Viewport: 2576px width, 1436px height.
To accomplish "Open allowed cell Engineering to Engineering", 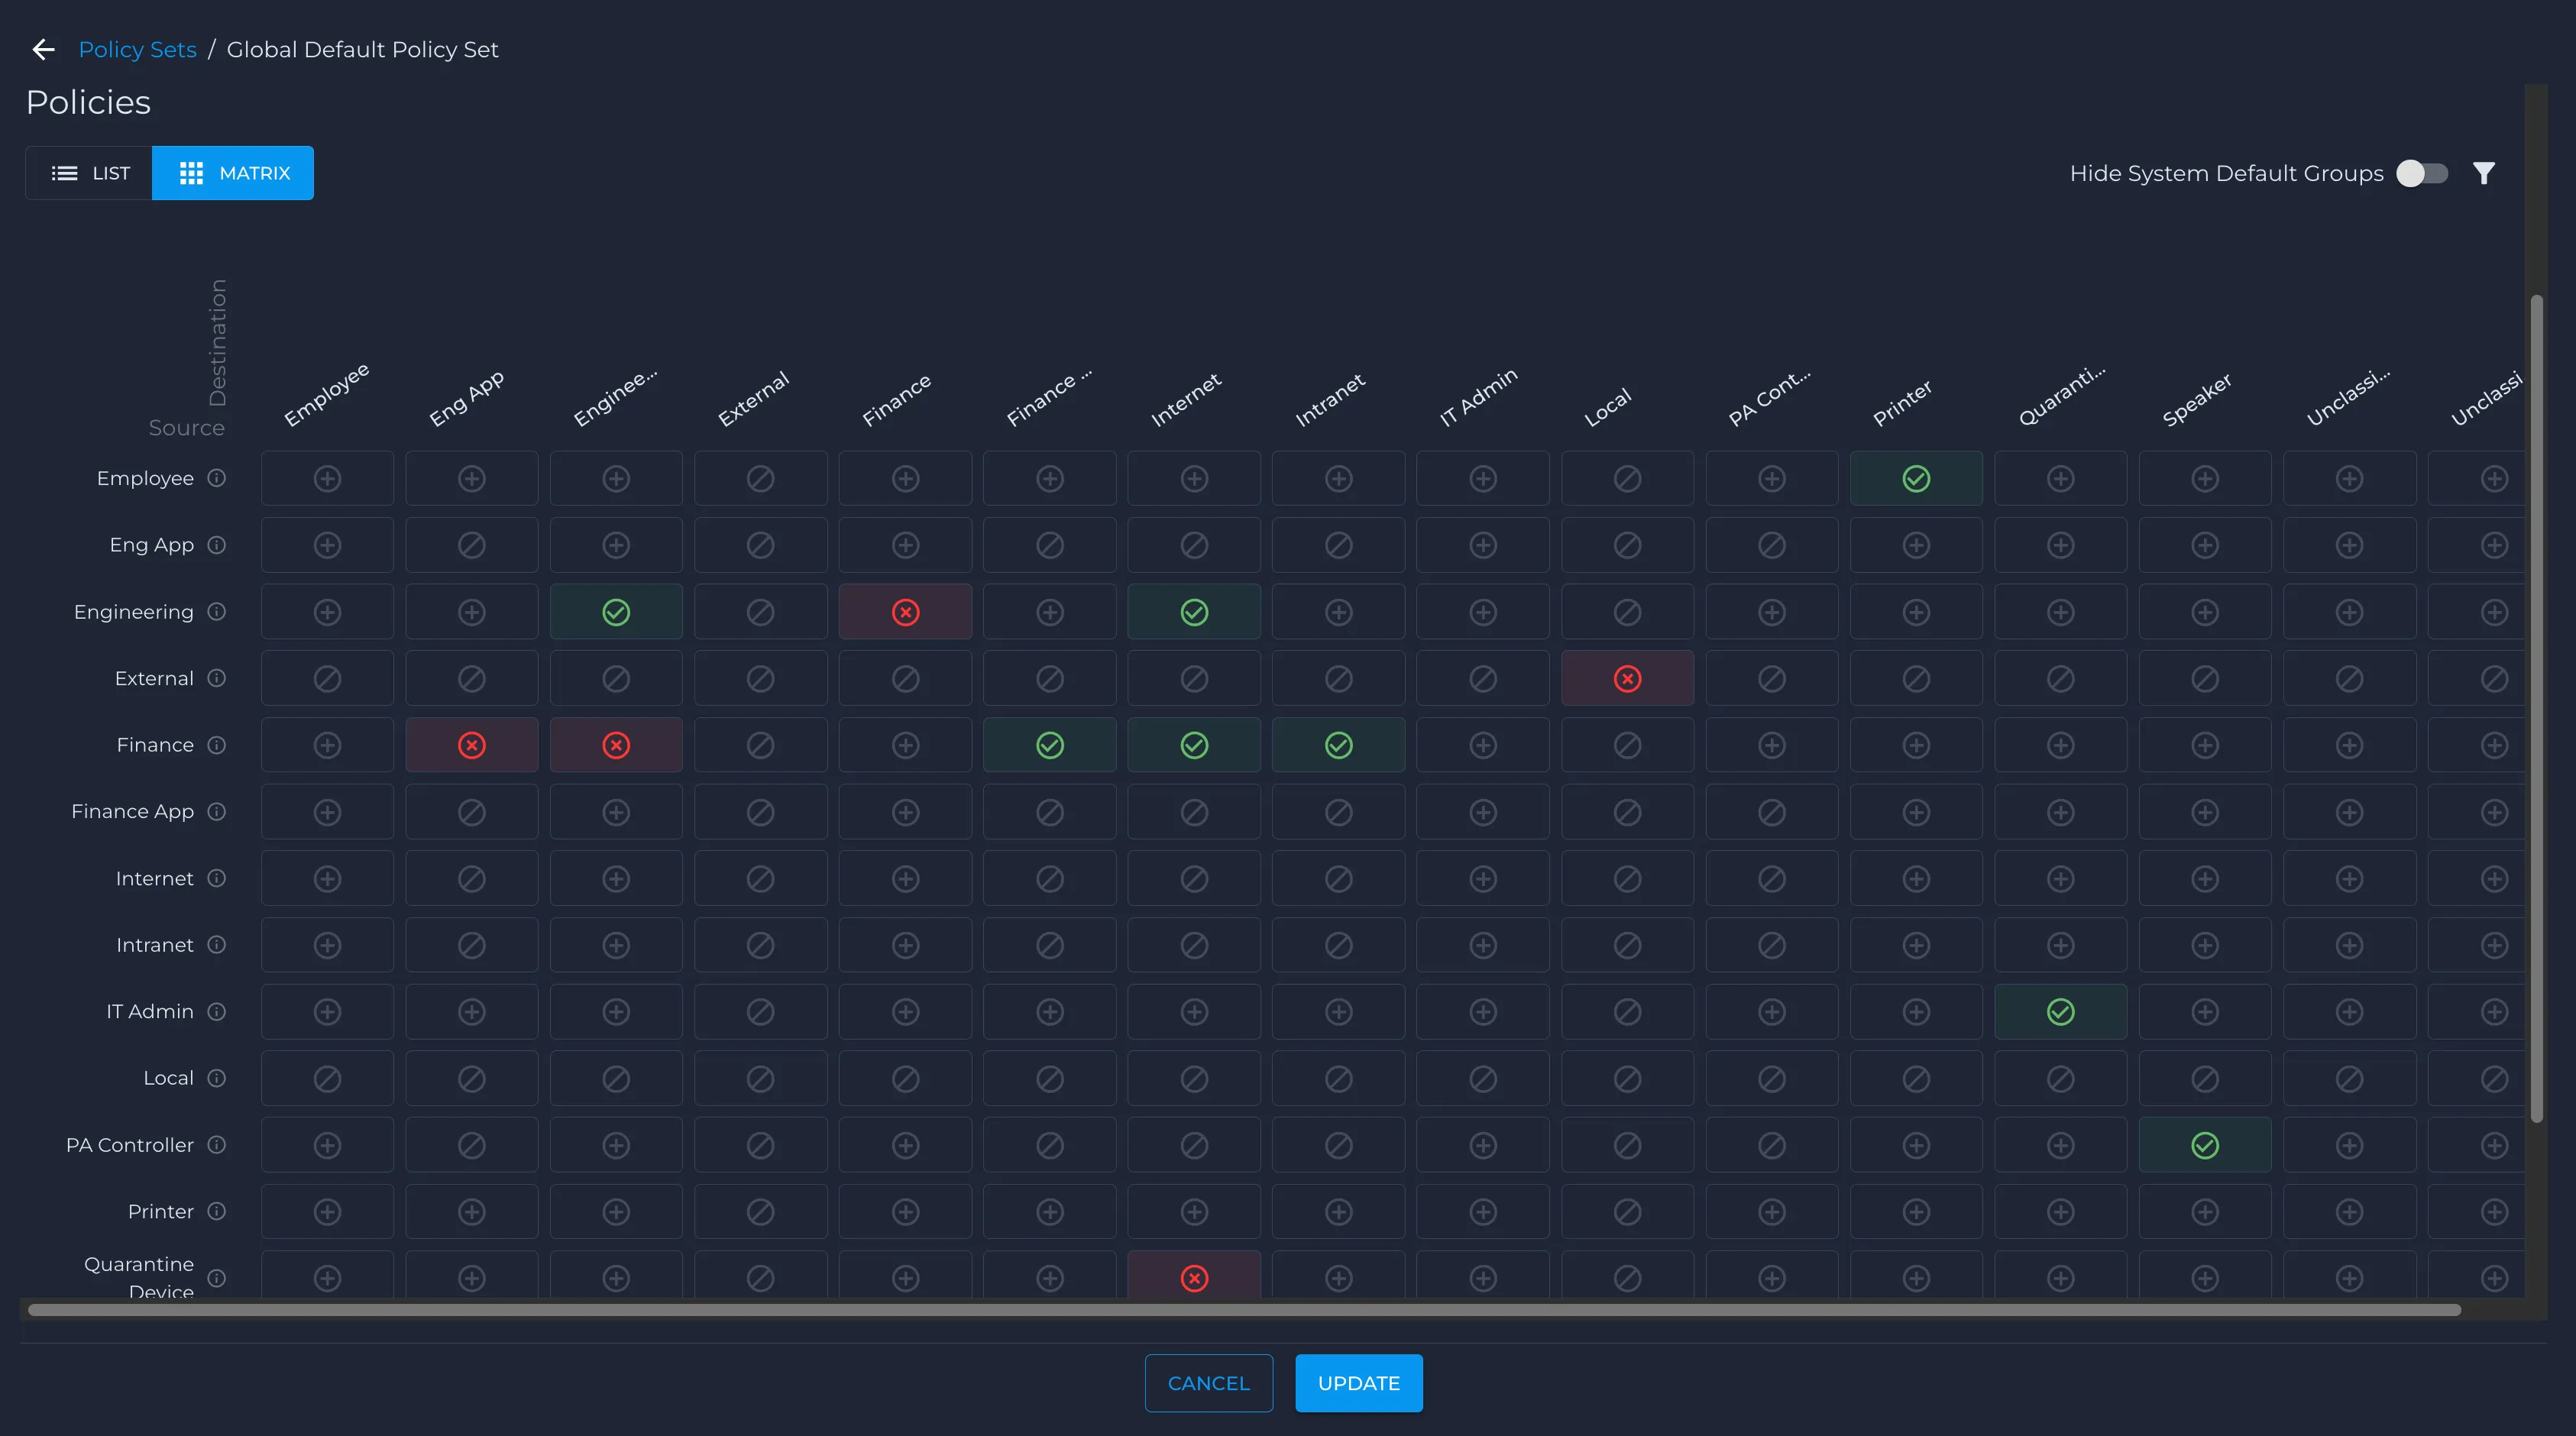I will (616, 612).
